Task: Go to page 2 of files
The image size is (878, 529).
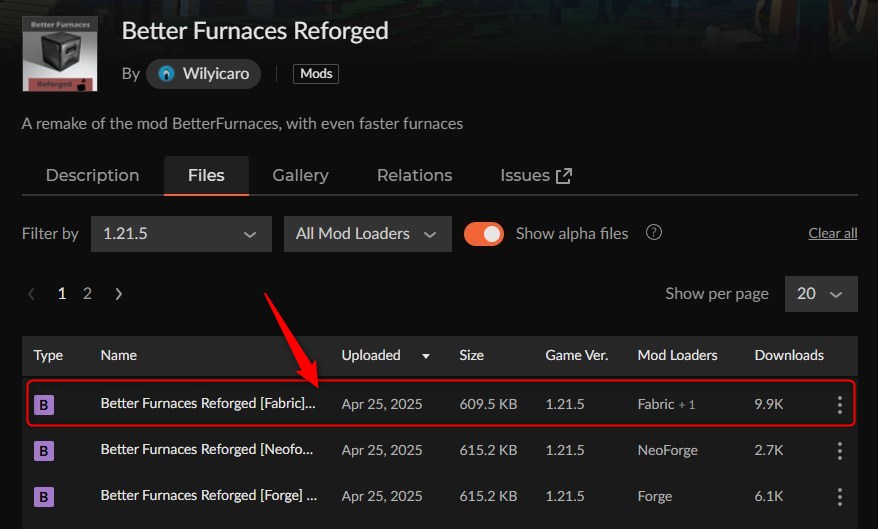Action: 87,294
